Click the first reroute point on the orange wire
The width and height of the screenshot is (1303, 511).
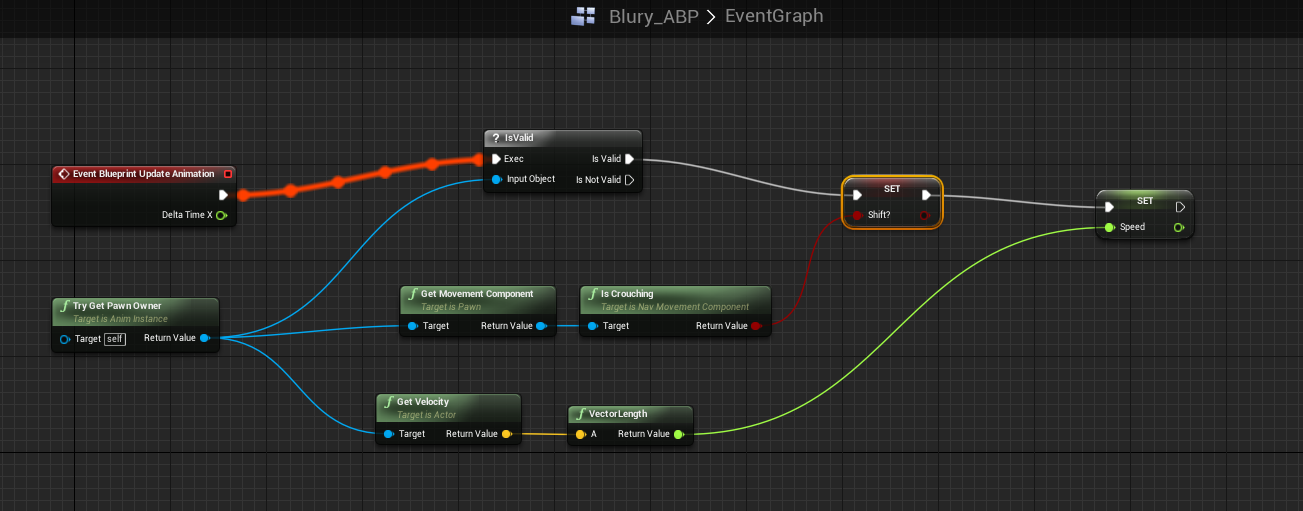pyautogui.click(x=290, y=189)
